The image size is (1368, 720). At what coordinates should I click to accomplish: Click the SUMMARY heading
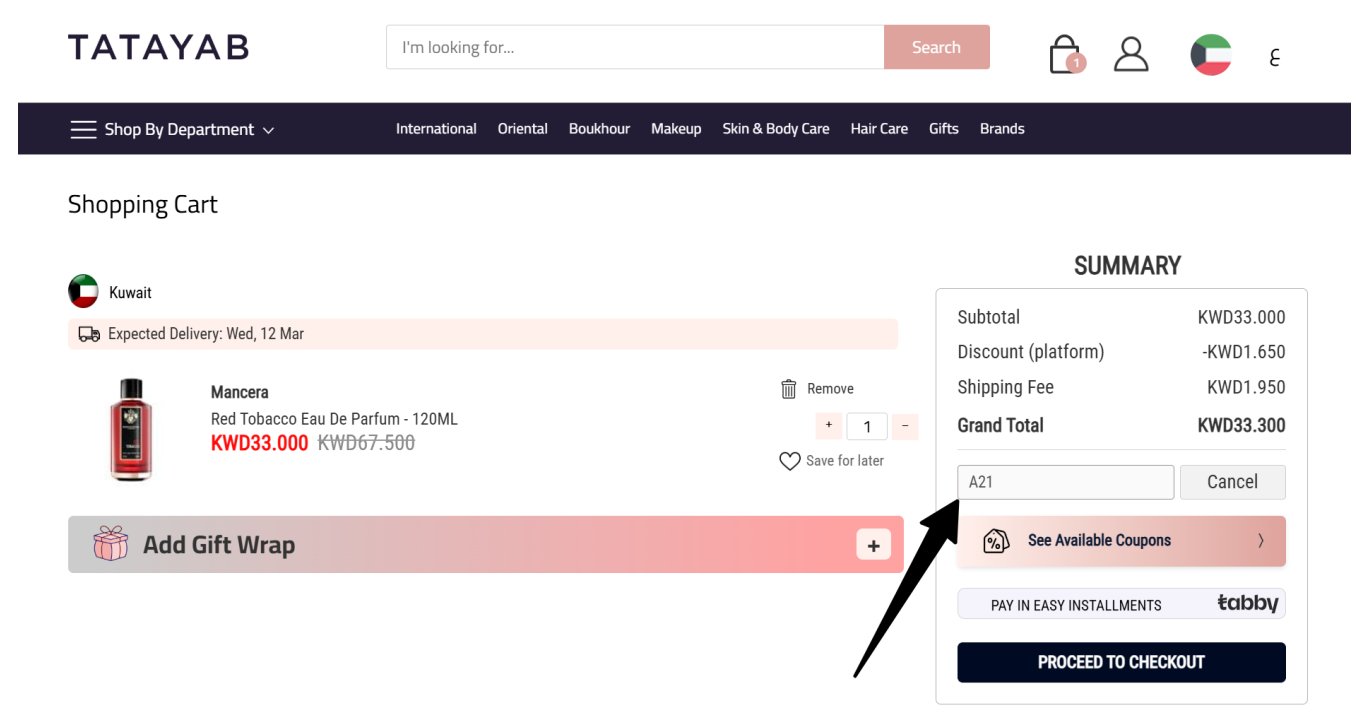pyautogui.click(x=1127, y=266)
